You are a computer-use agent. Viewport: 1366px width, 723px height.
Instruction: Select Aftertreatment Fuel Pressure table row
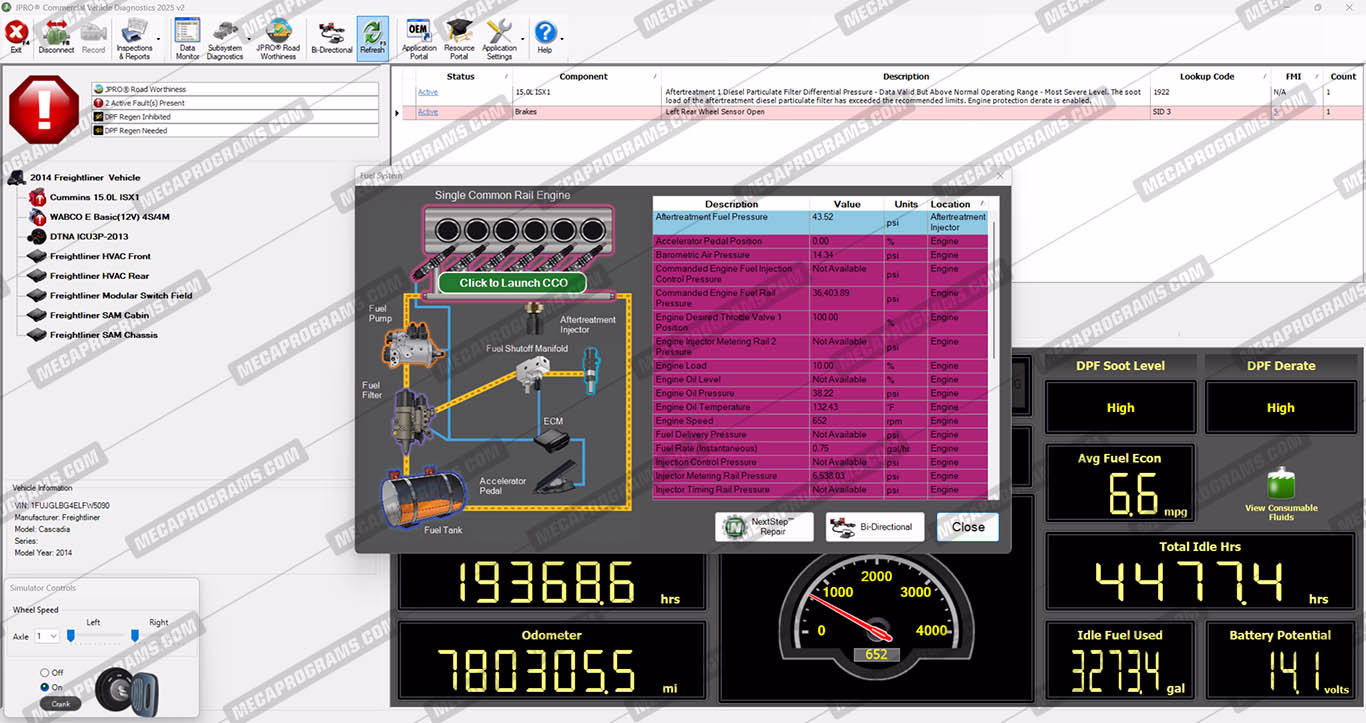pos(821,222)
